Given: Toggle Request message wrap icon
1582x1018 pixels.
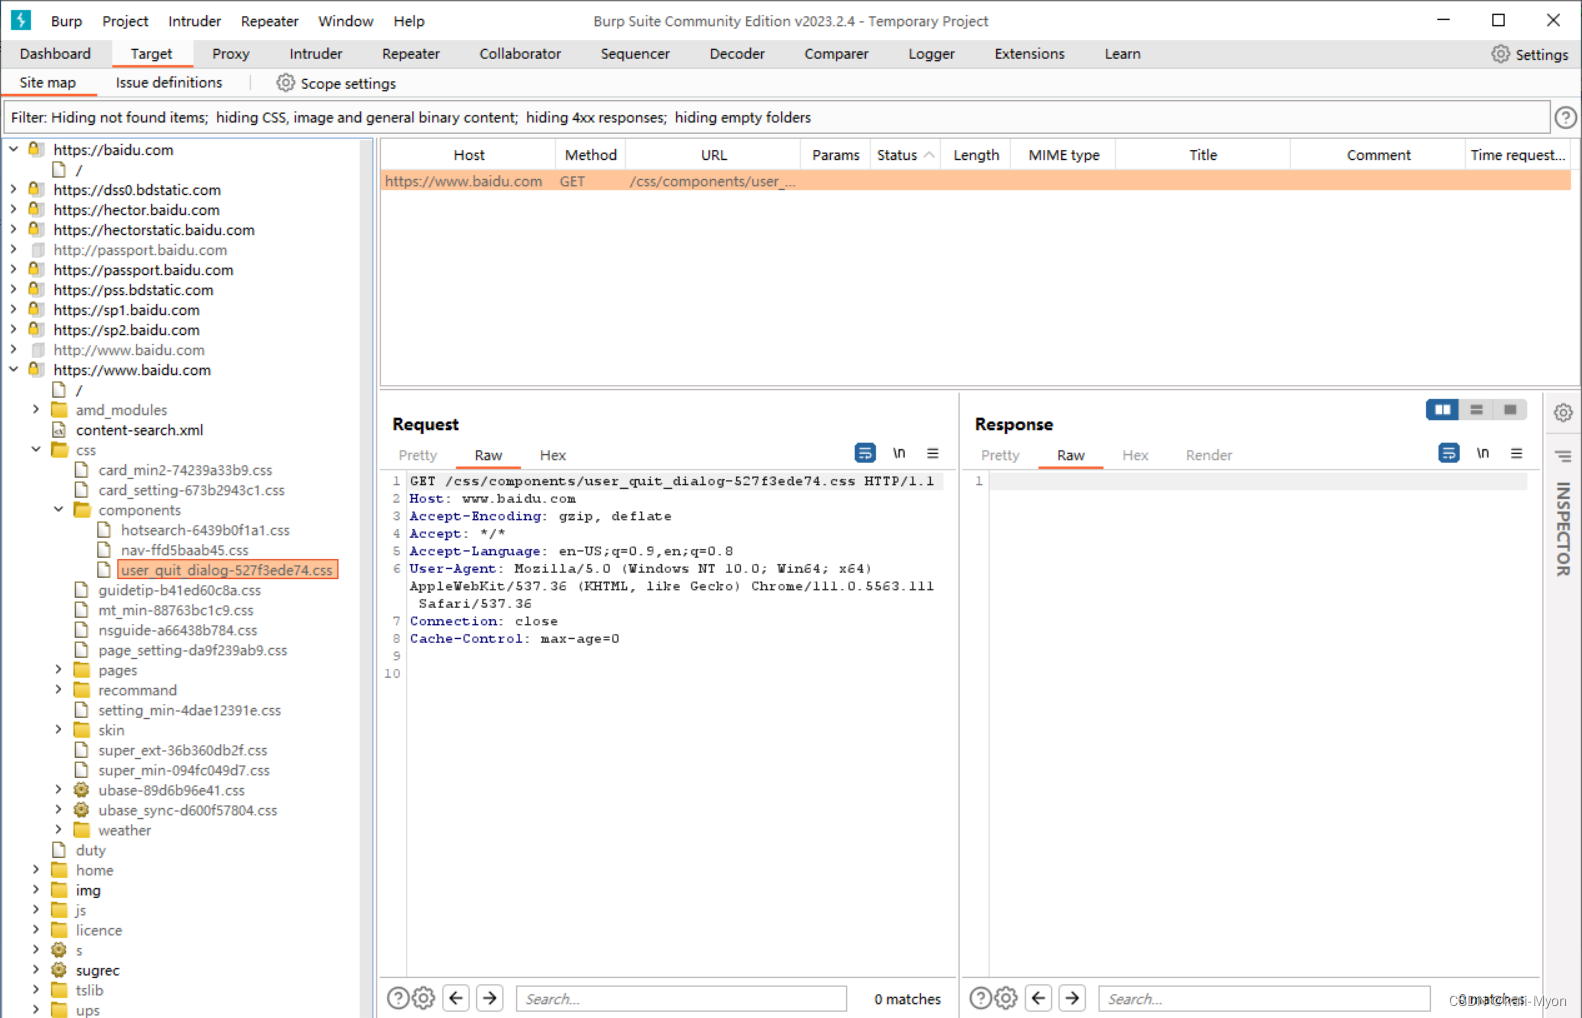Looking at the screenshot, I should coord(865,453).
